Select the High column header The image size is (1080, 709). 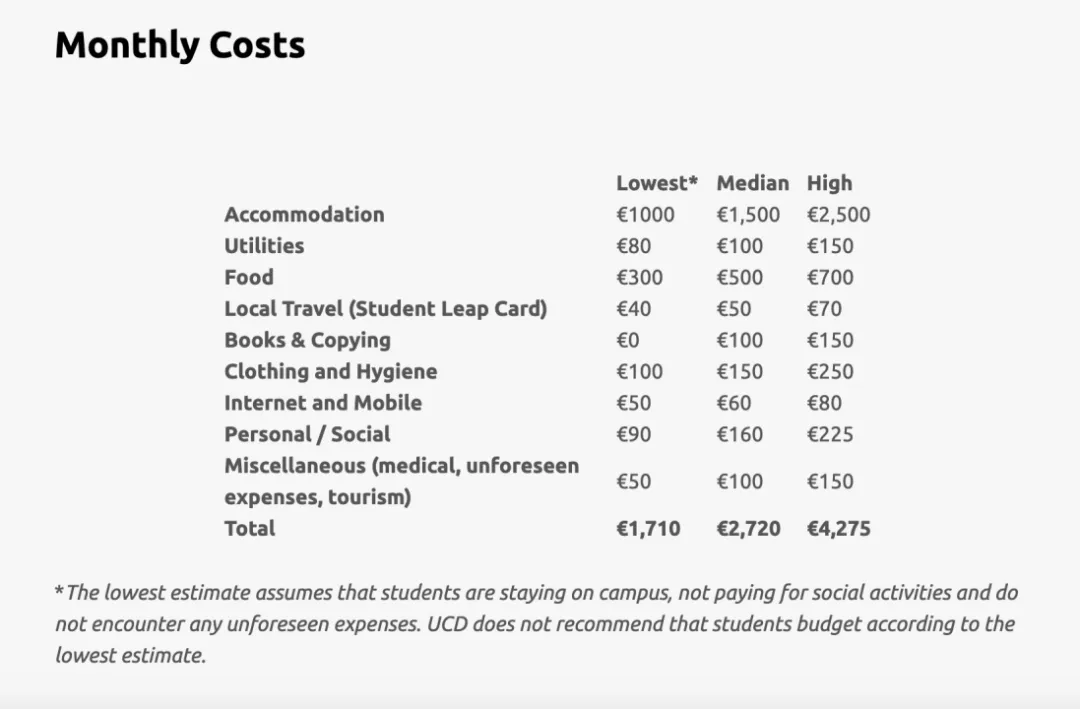tap(829, 183)
